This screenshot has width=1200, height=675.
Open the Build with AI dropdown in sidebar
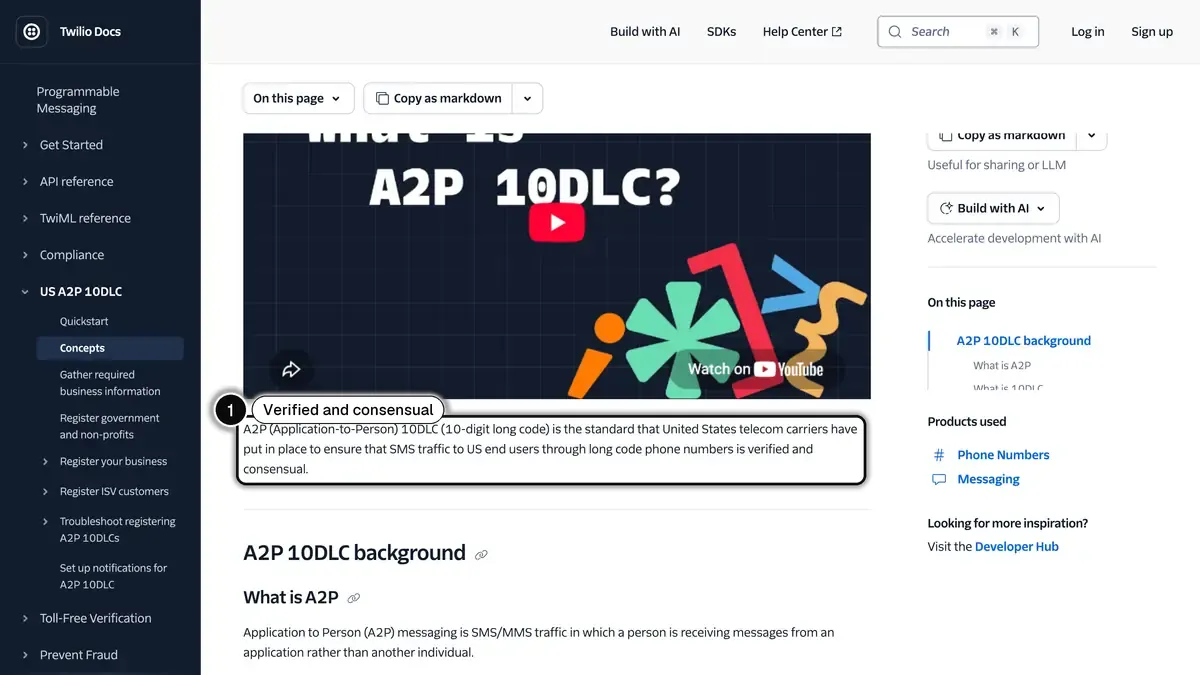point(993,208)
